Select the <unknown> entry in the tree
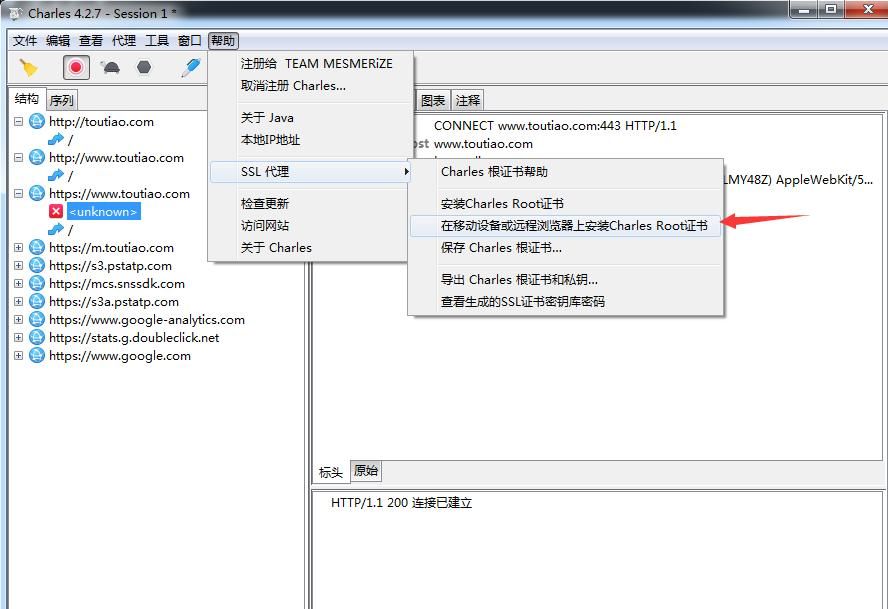This screenshot has width=888, height=609. [x=100, y=211]
